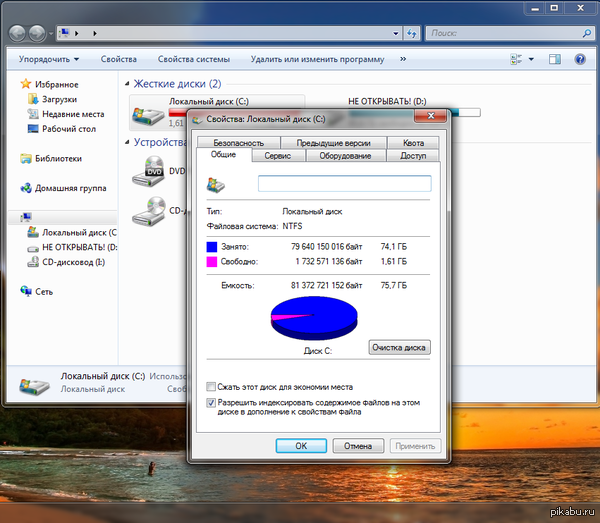Refresh the Explorer view
Screen dimensions: 600x523
pyautogui.click(x=412, y=33)
